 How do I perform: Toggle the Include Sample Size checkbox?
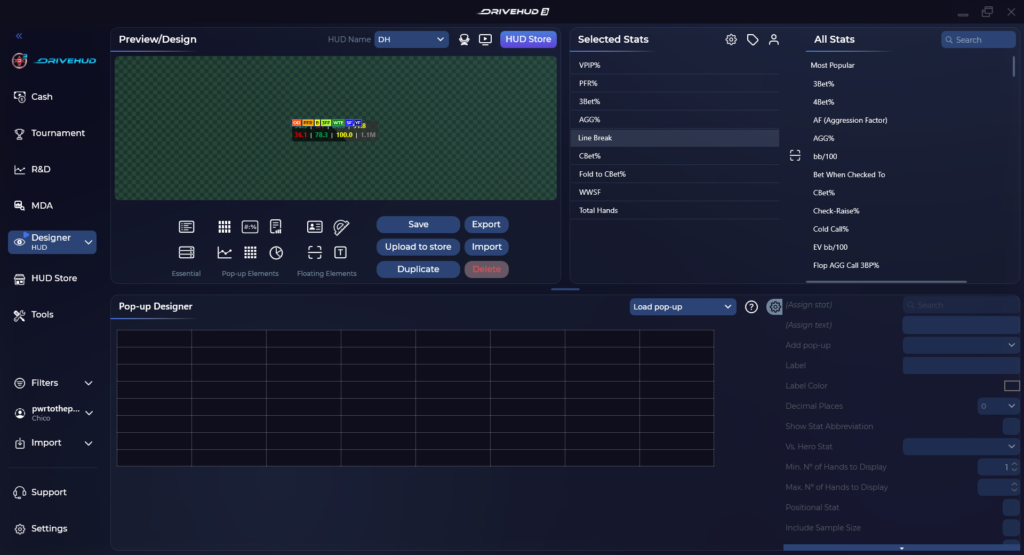[1011, 528]
